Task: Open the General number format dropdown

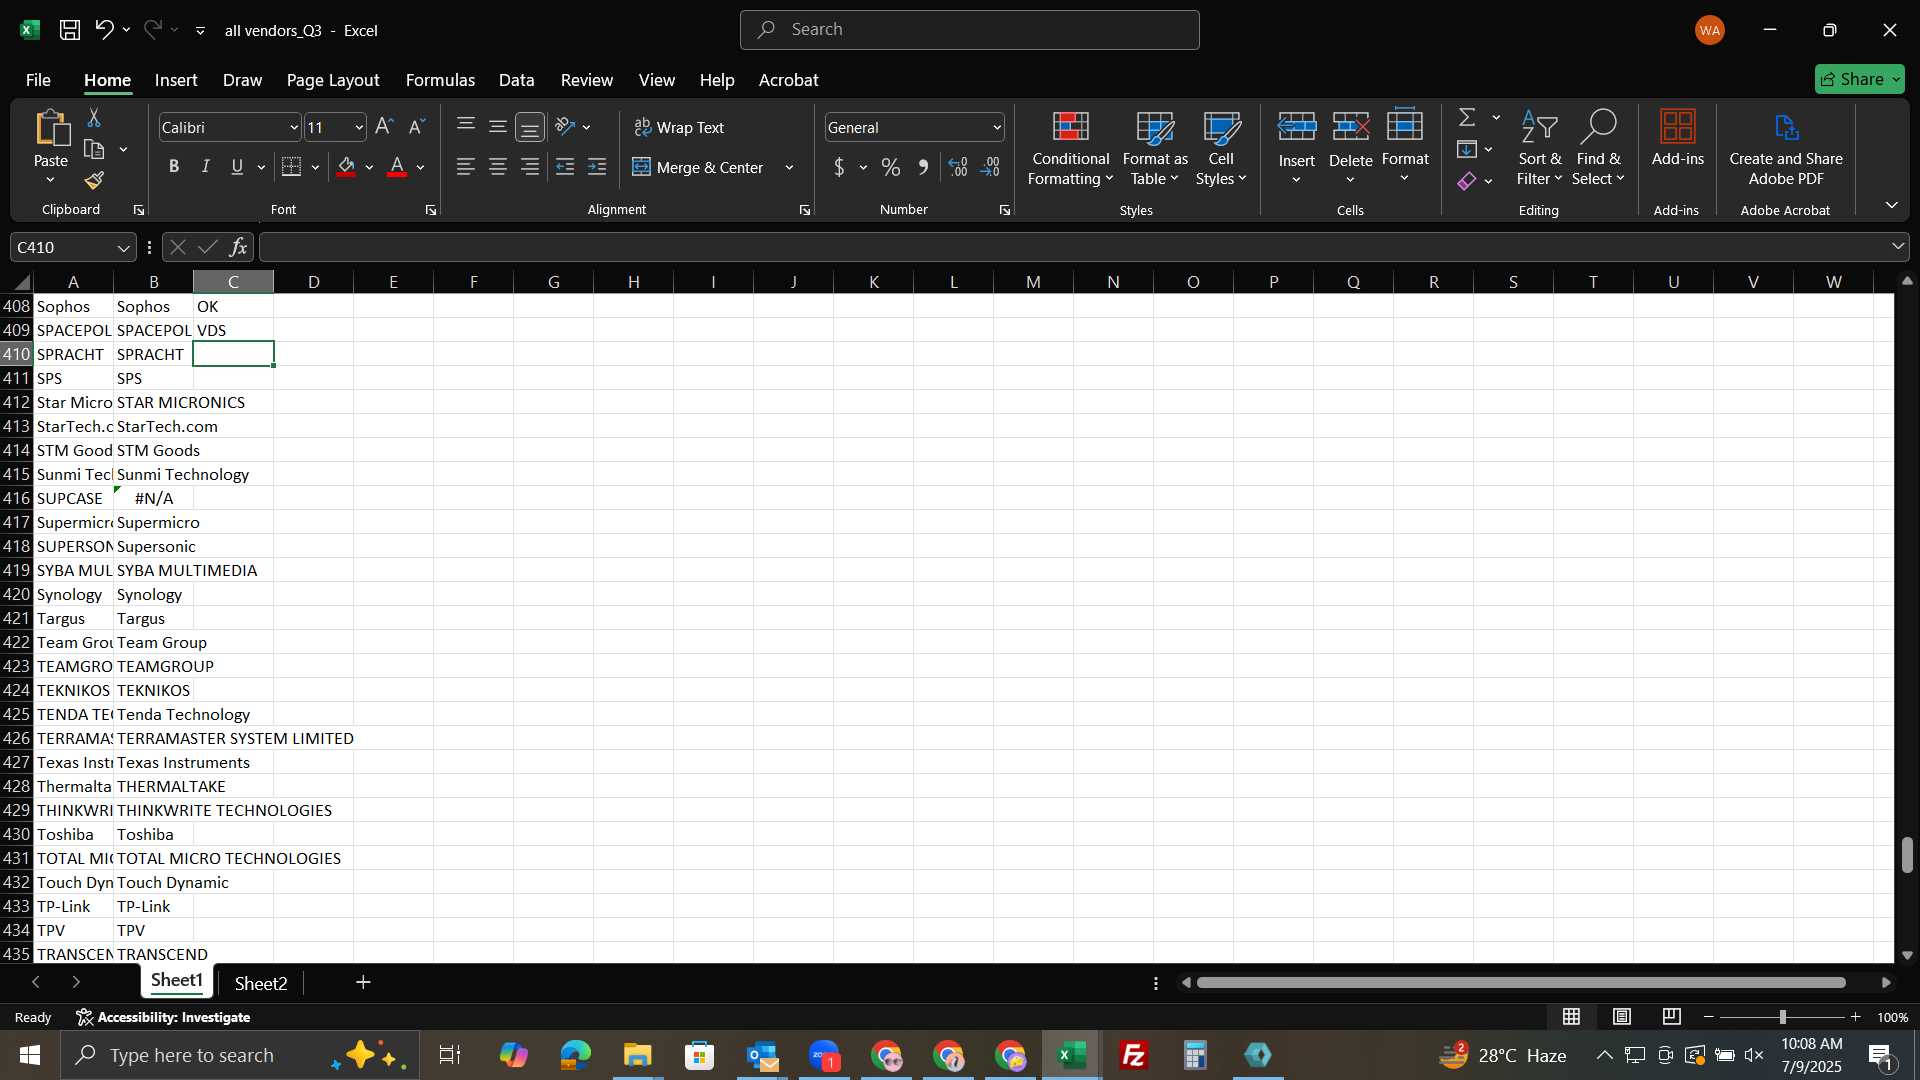Action: point(997,128)
